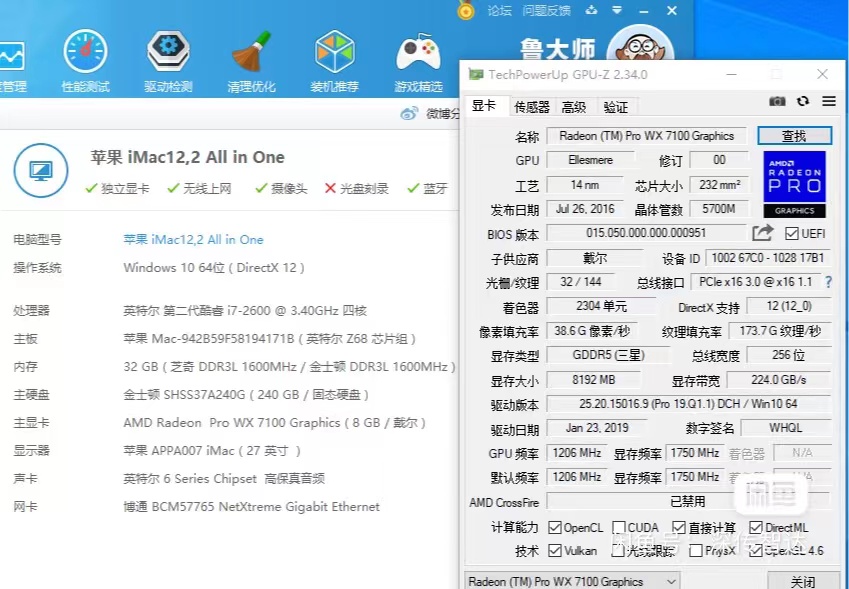Click the AMD CrossFire 已禁用 field
The width and height of the screenshot is (849, 589).
[x=688, y=501]
